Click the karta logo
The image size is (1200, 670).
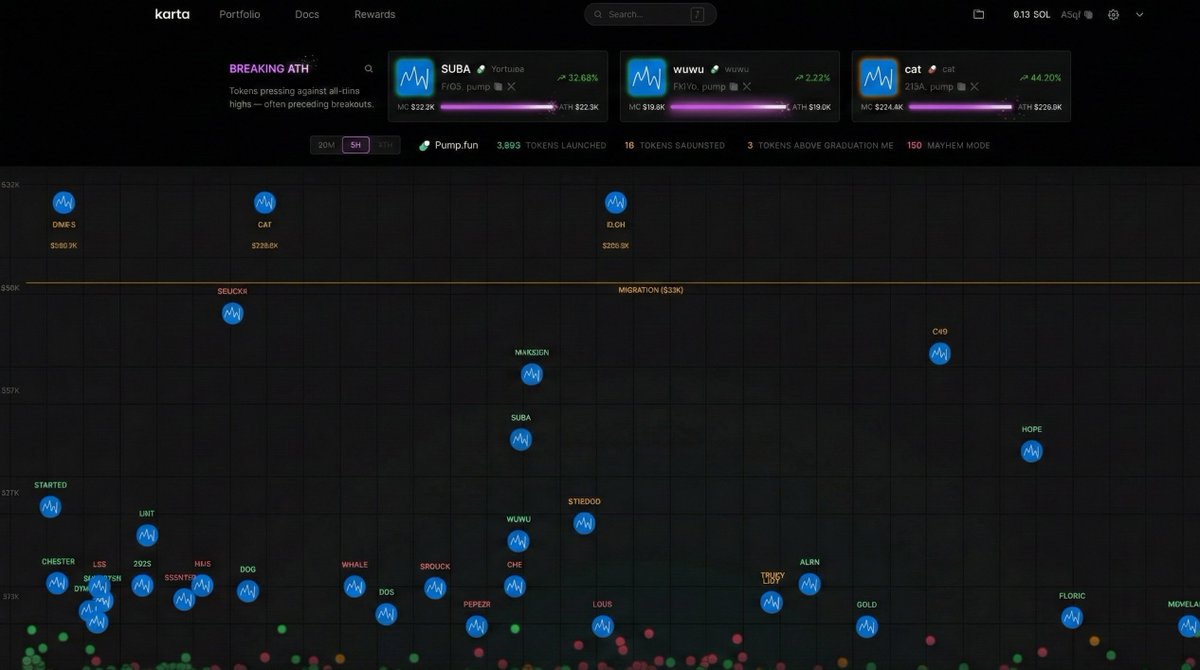pyautogui.click(x=172, y=14)
